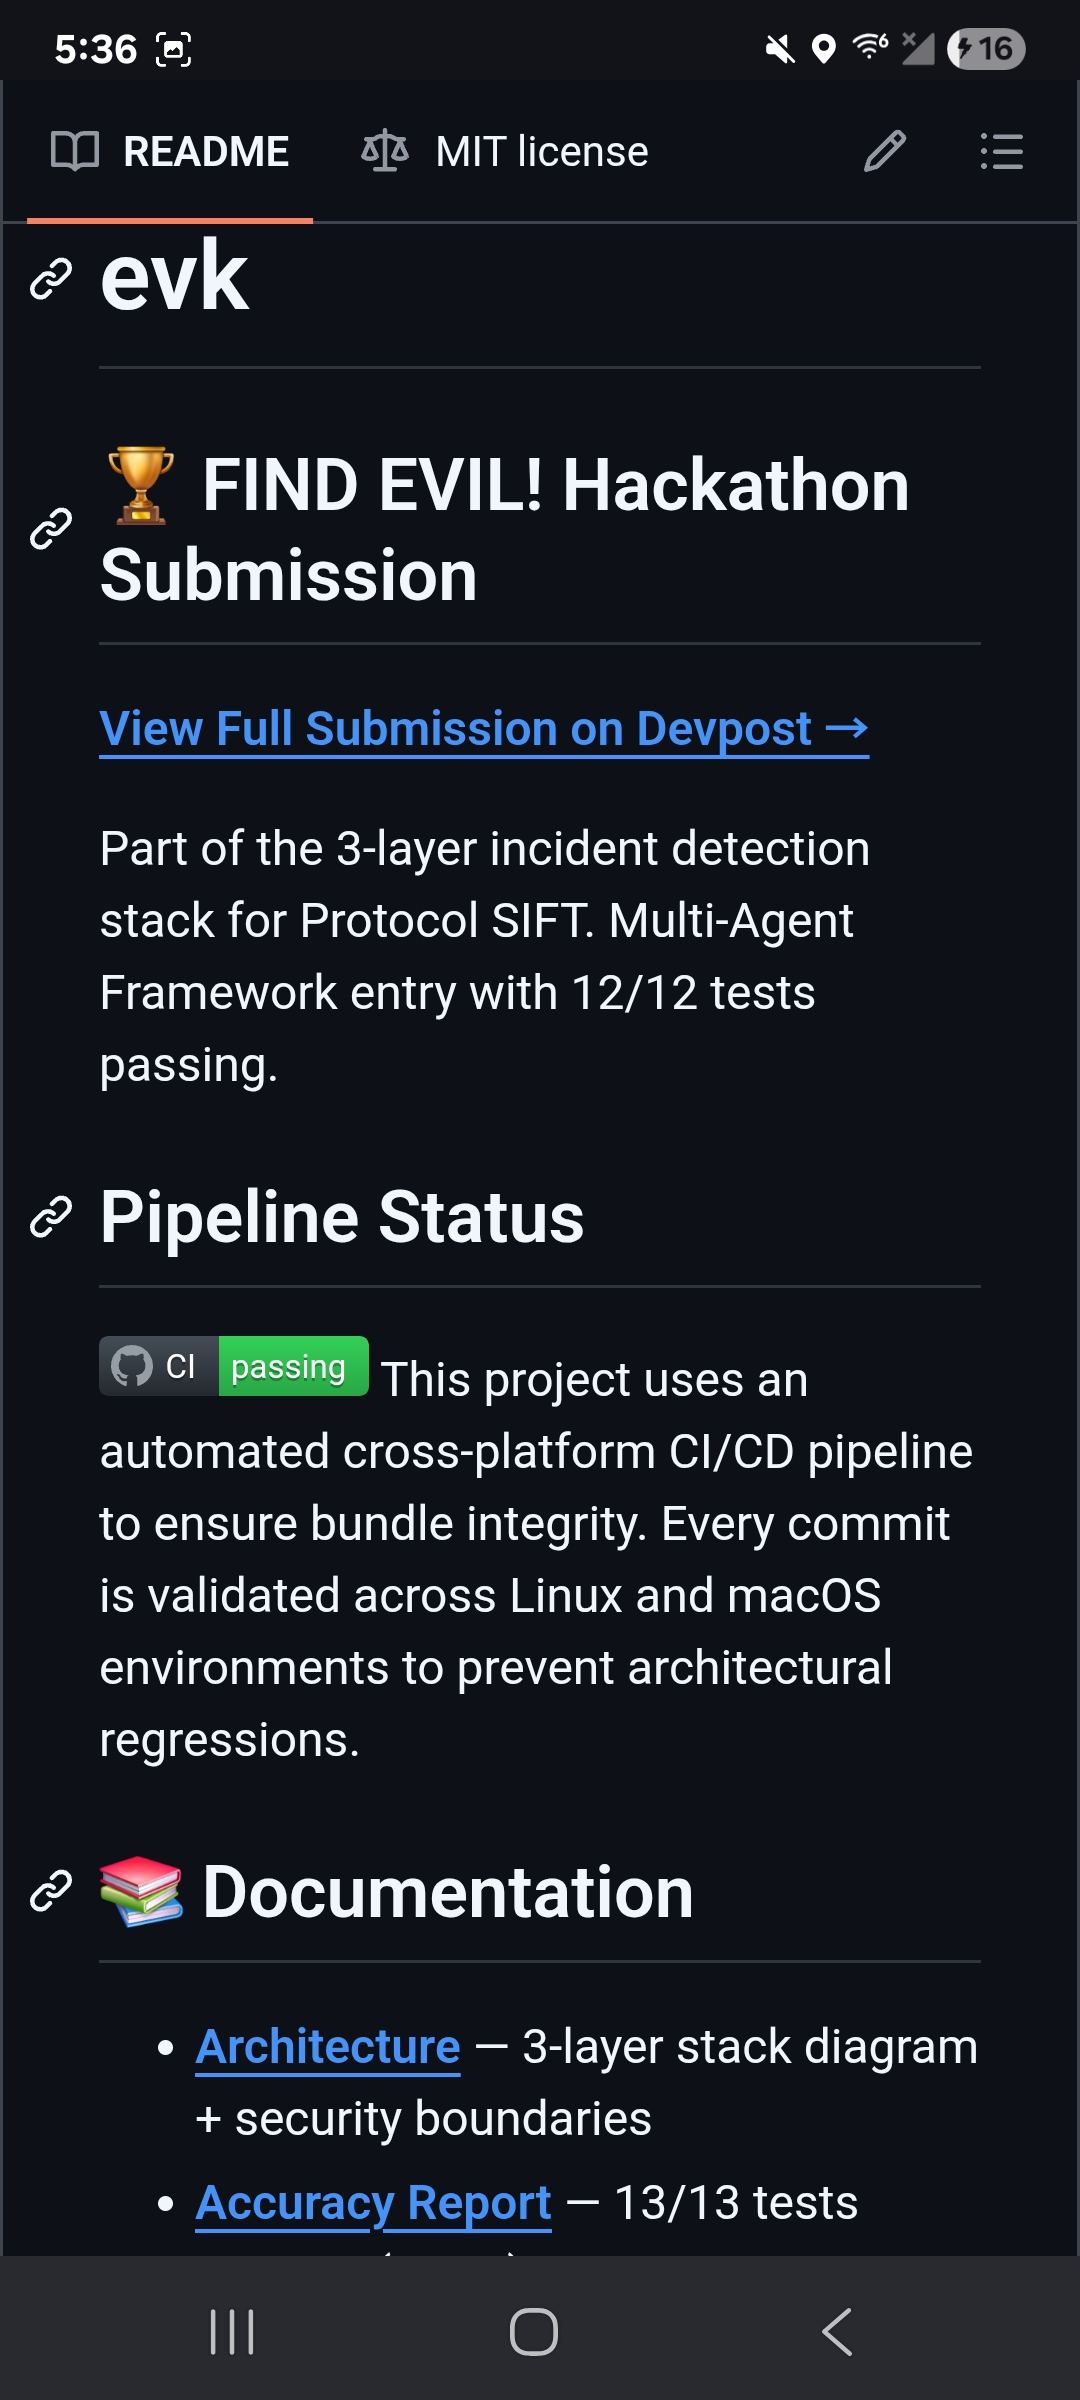Screen dimensions: 1080x2400
Task: Open the CI passing badge
Action: click(234, 1366)
